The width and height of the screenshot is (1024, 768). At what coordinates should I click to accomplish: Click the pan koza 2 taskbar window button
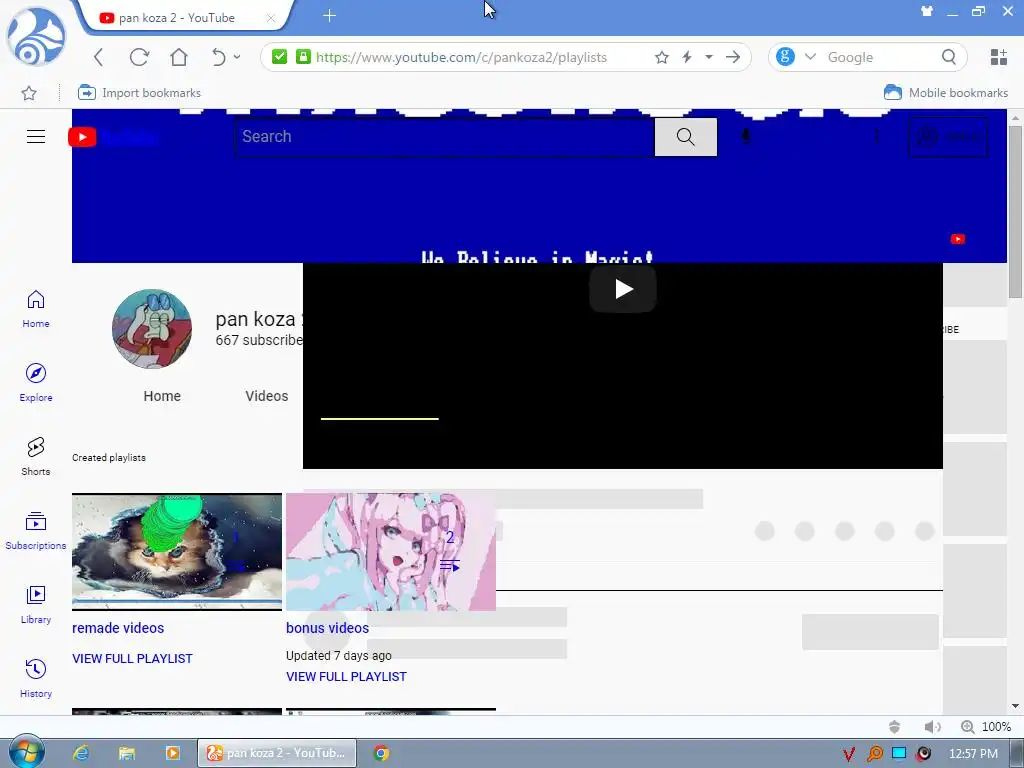[x=277, y=753]
